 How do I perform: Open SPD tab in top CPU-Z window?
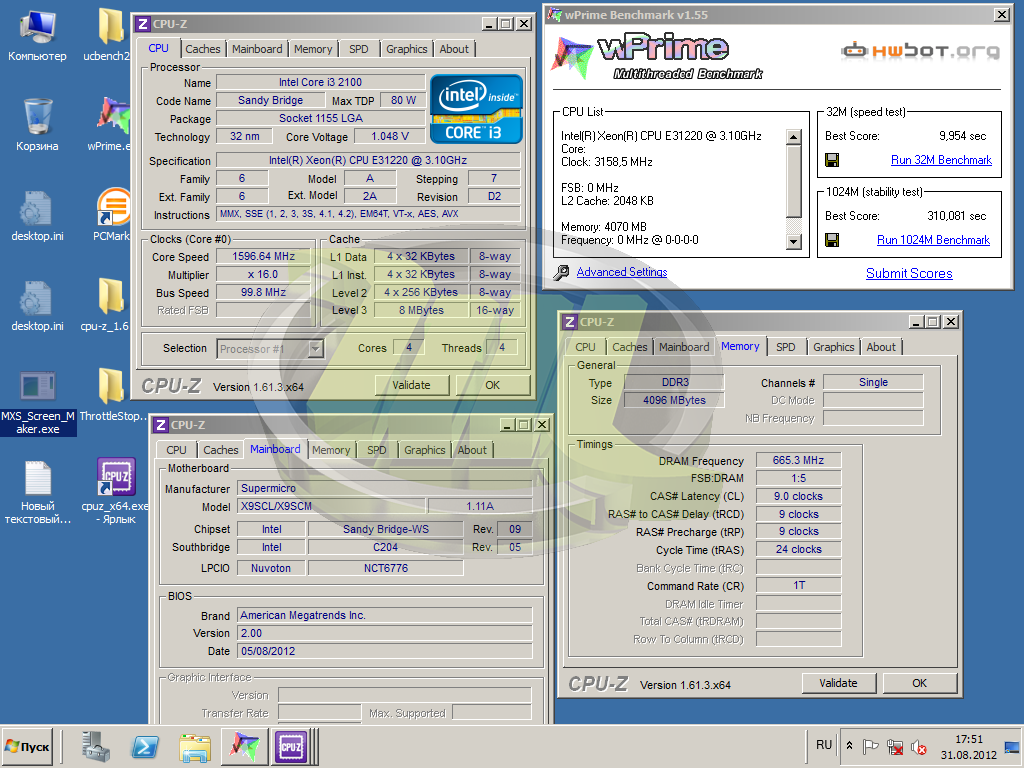tap(359, 49)
